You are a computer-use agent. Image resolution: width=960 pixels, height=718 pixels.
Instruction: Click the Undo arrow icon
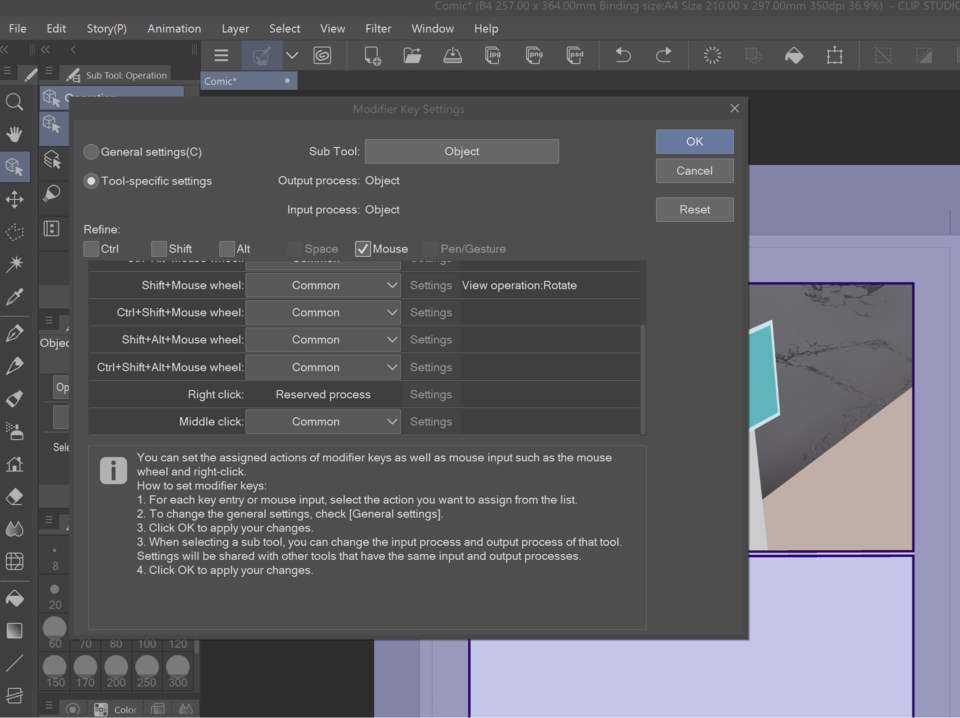[x=623, y=56]
